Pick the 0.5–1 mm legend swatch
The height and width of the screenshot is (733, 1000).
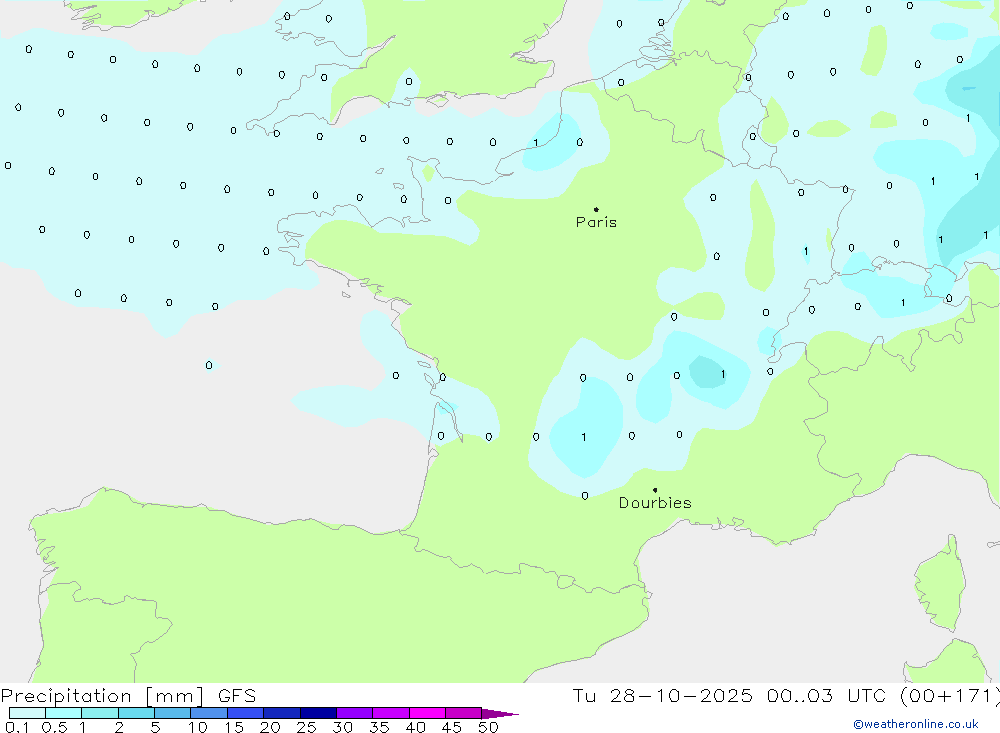64,713
